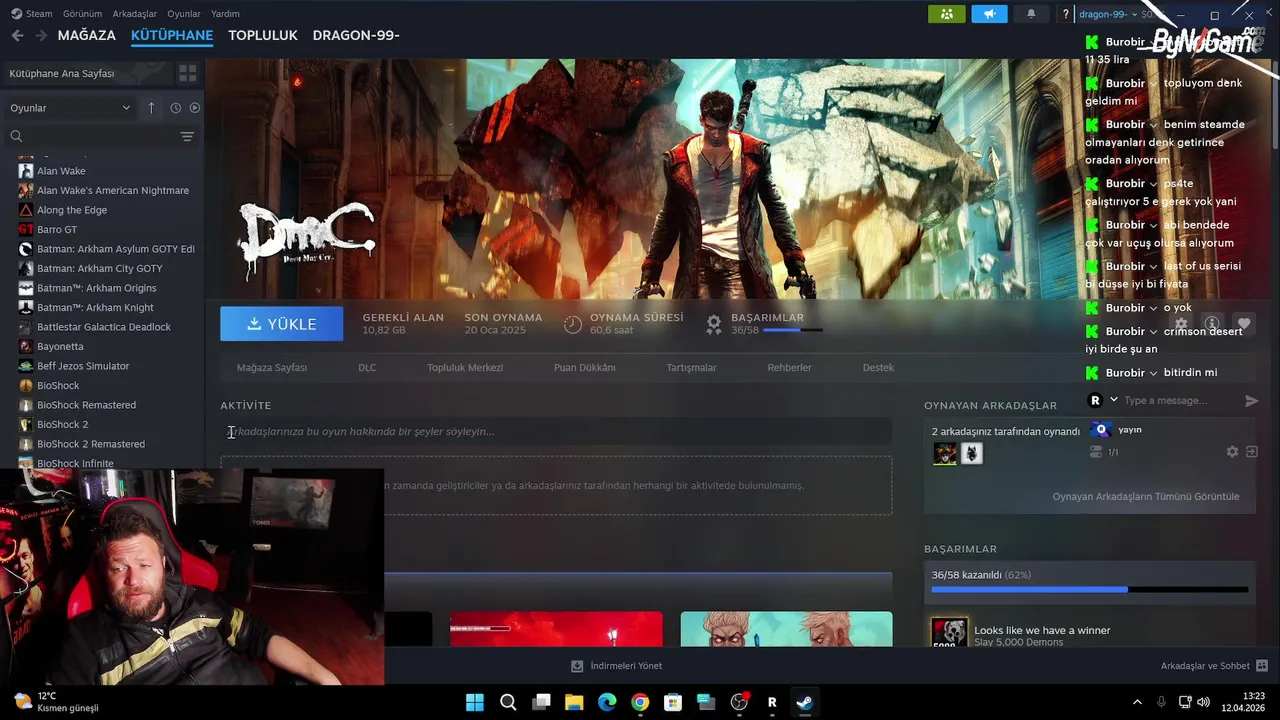Select Bayonetta in the game list
The image size is (1280, 720).
[x=60, y=346]
